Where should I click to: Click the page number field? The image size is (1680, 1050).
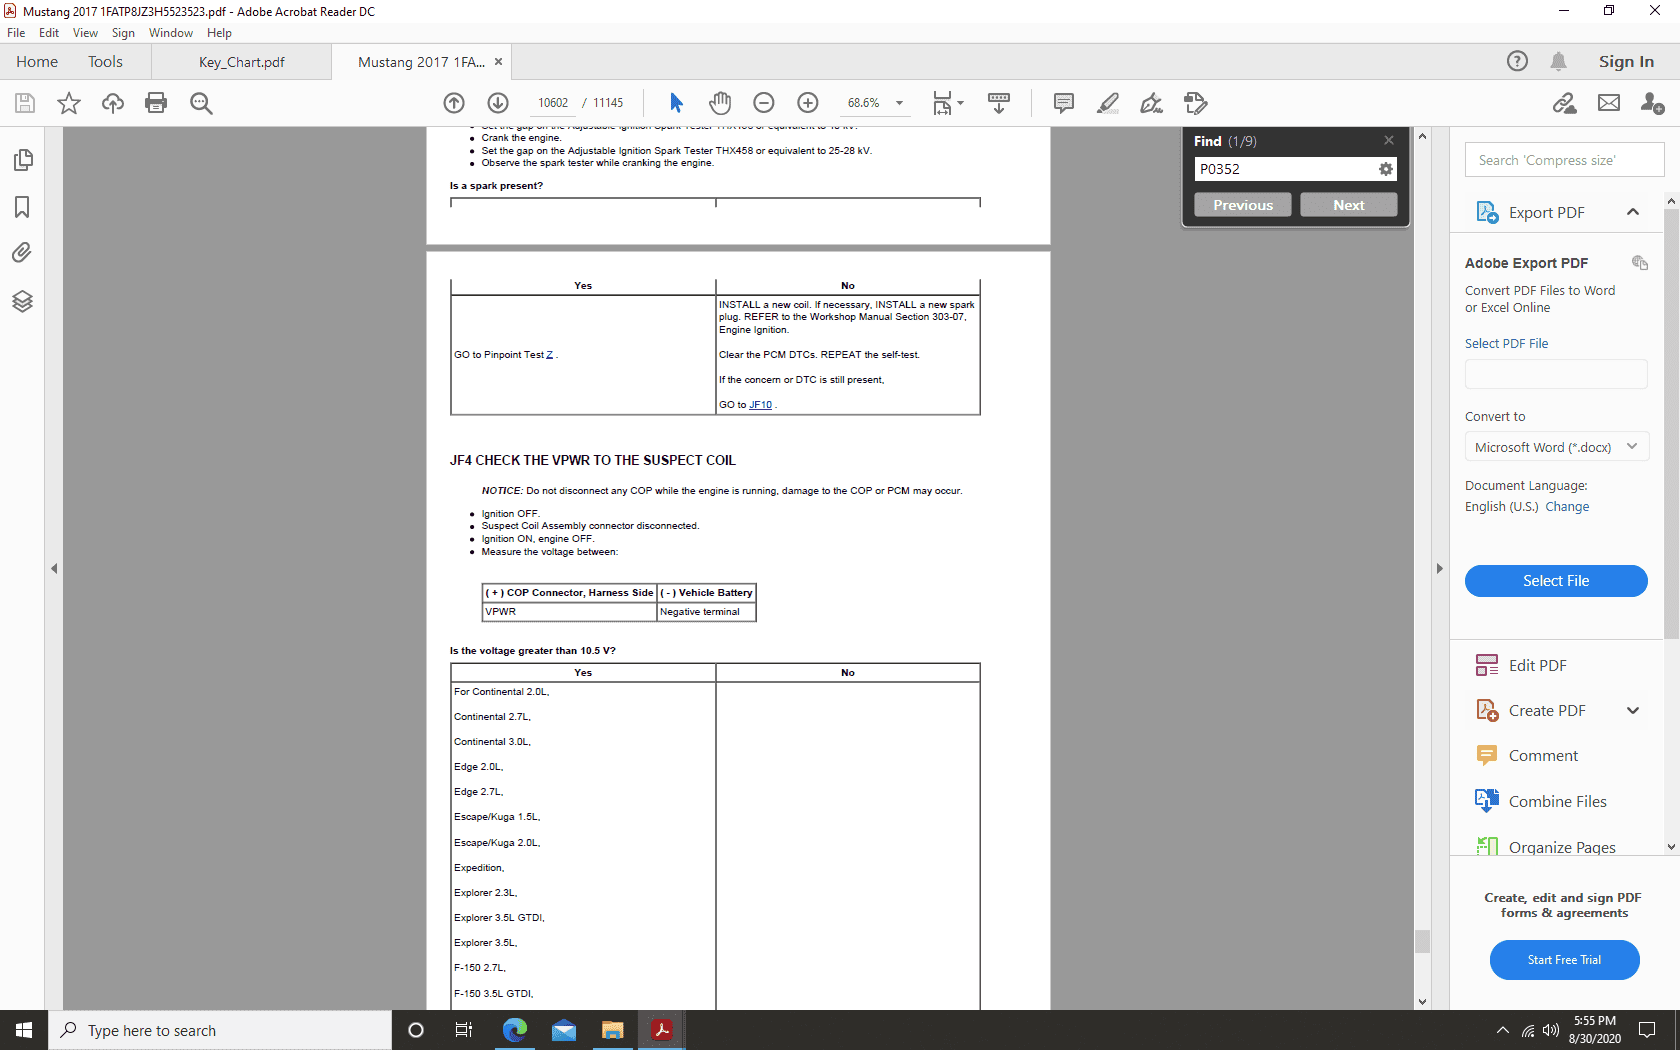552,103
